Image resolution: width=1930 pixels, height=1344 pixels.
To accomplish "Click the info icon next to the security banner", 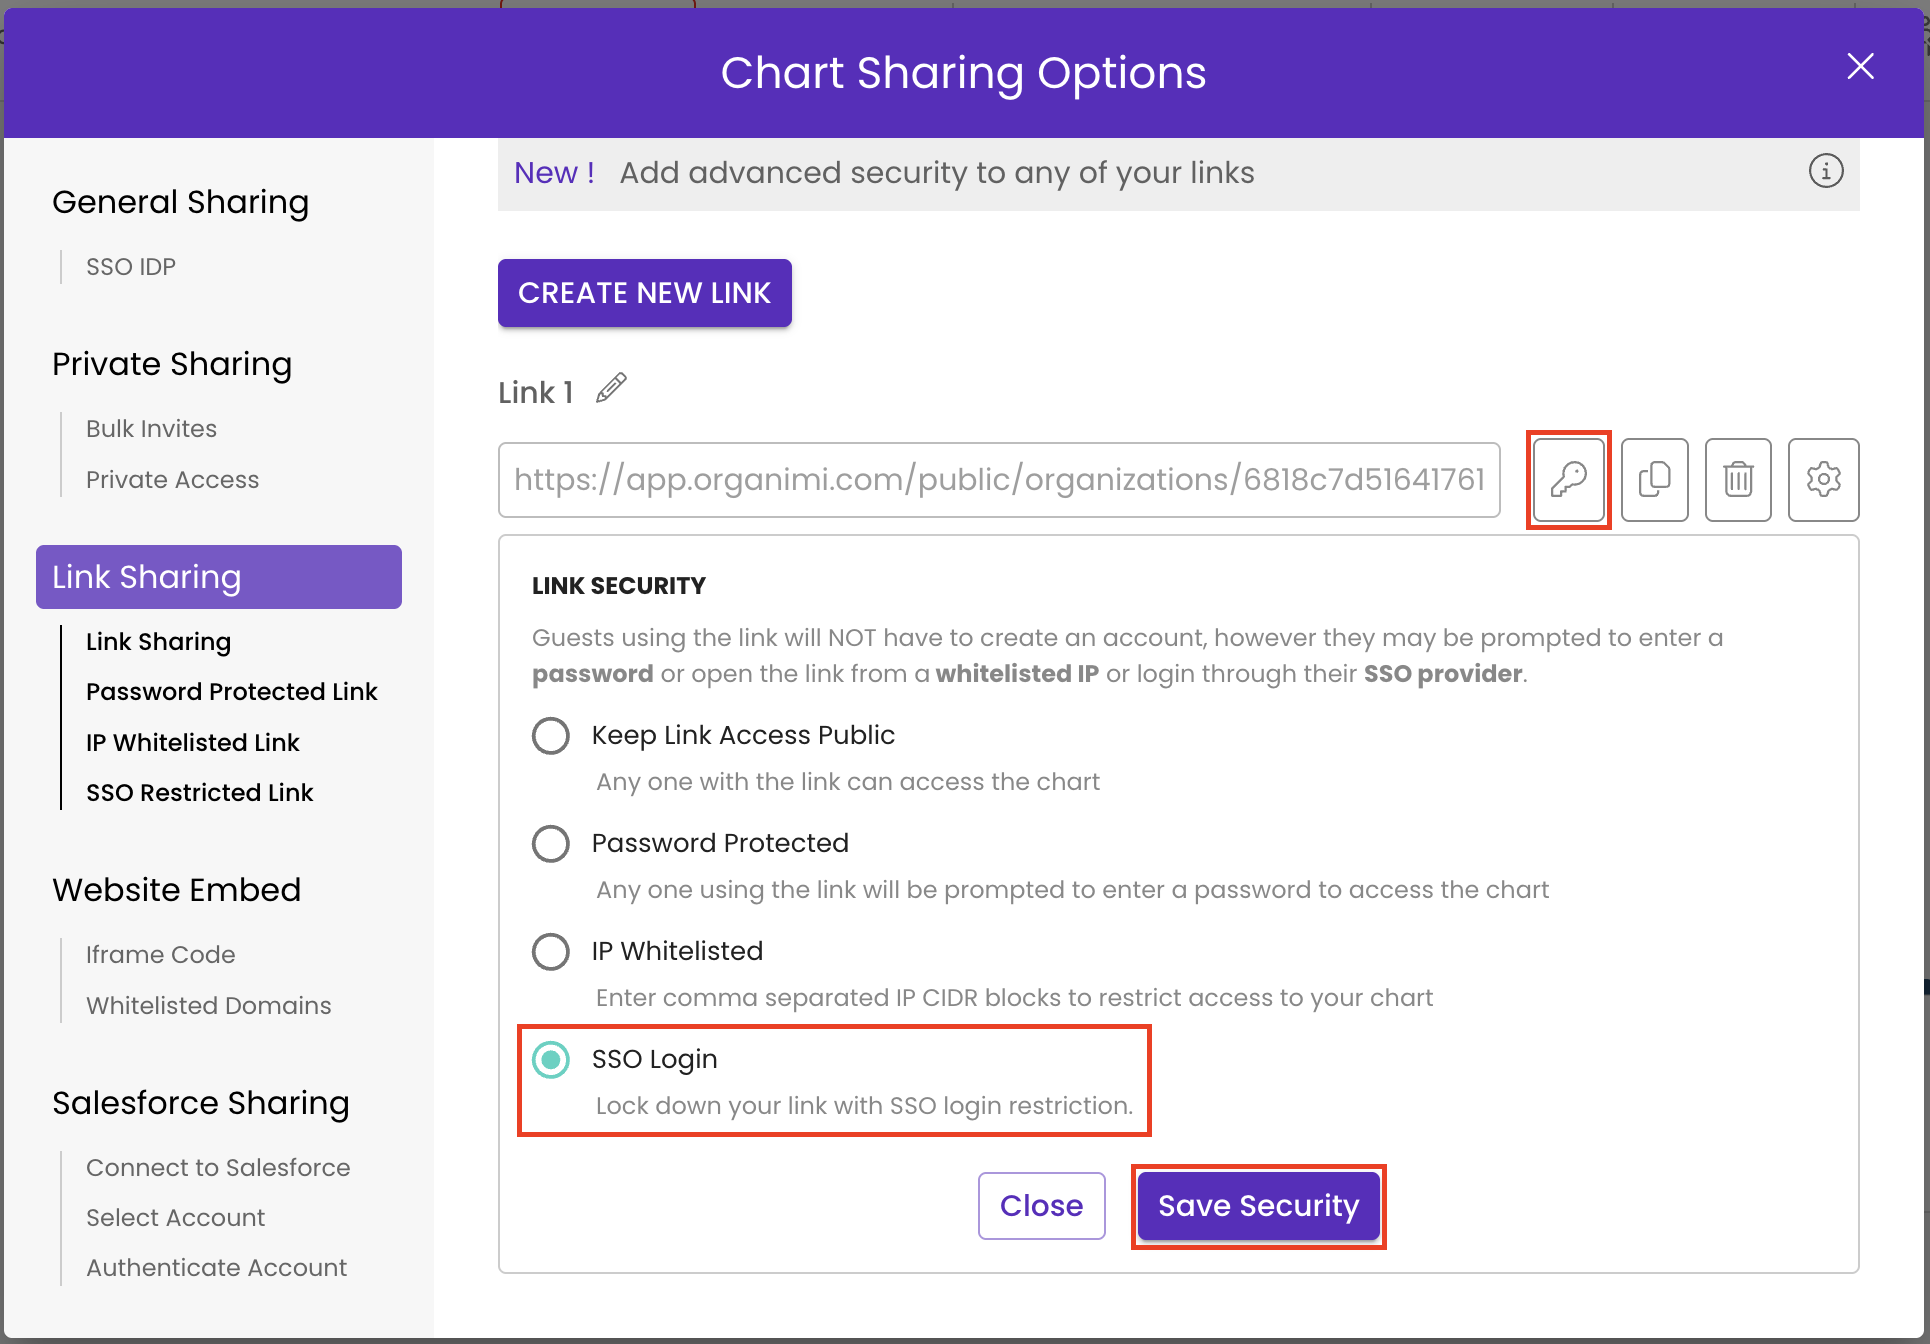I will coord(1825,171).
